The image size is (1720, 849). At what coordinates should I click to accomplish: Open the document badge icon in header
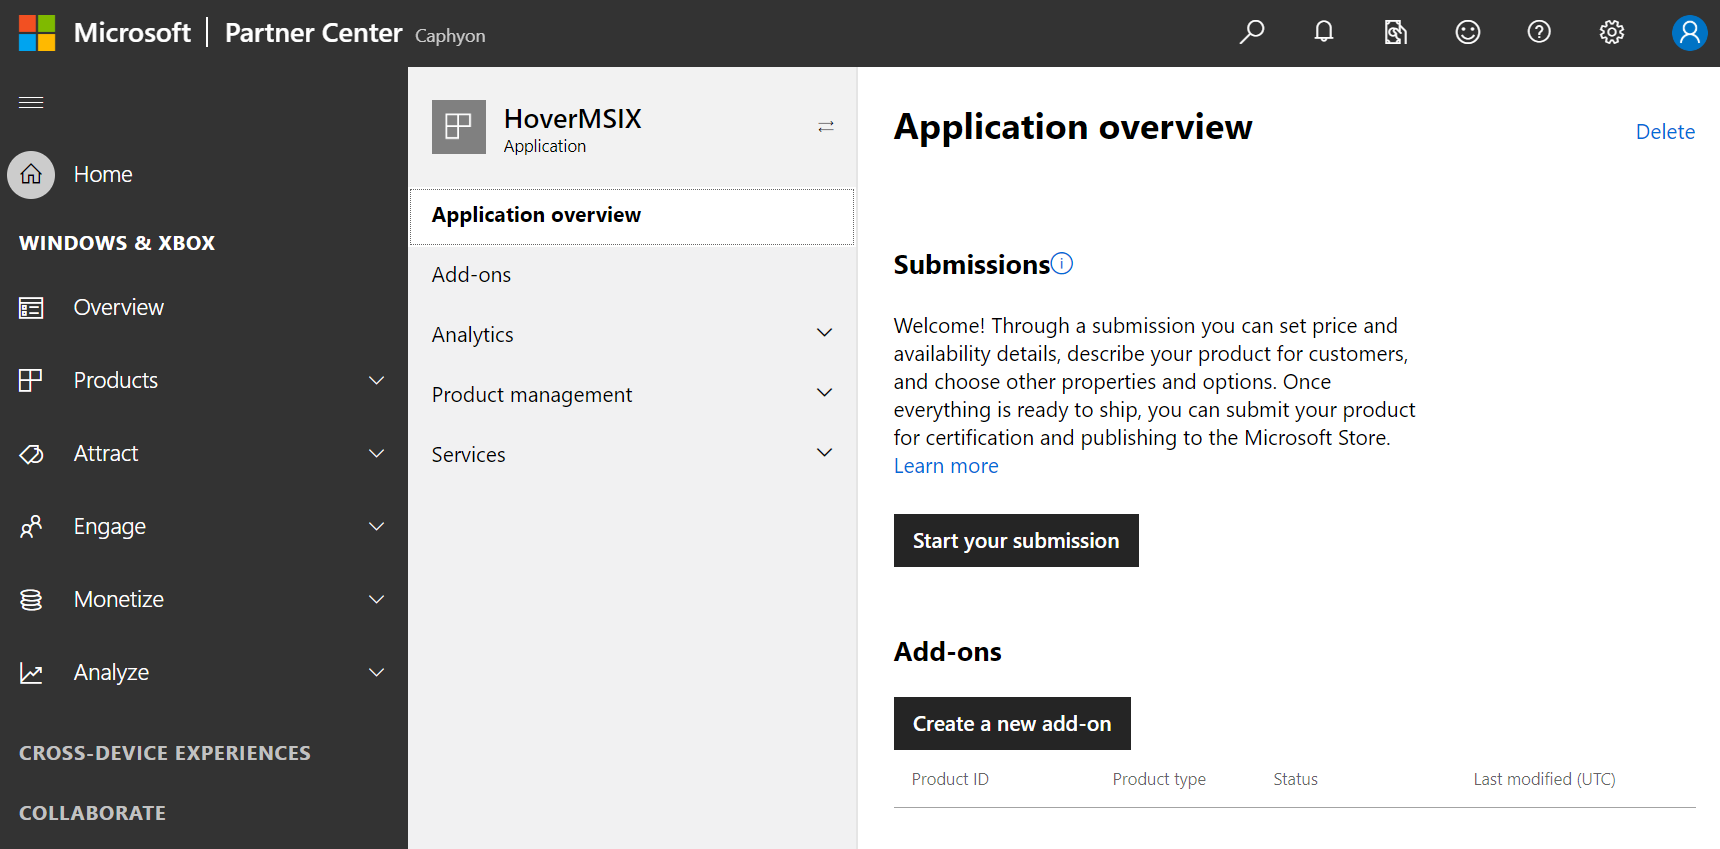tap(1396, 32)
